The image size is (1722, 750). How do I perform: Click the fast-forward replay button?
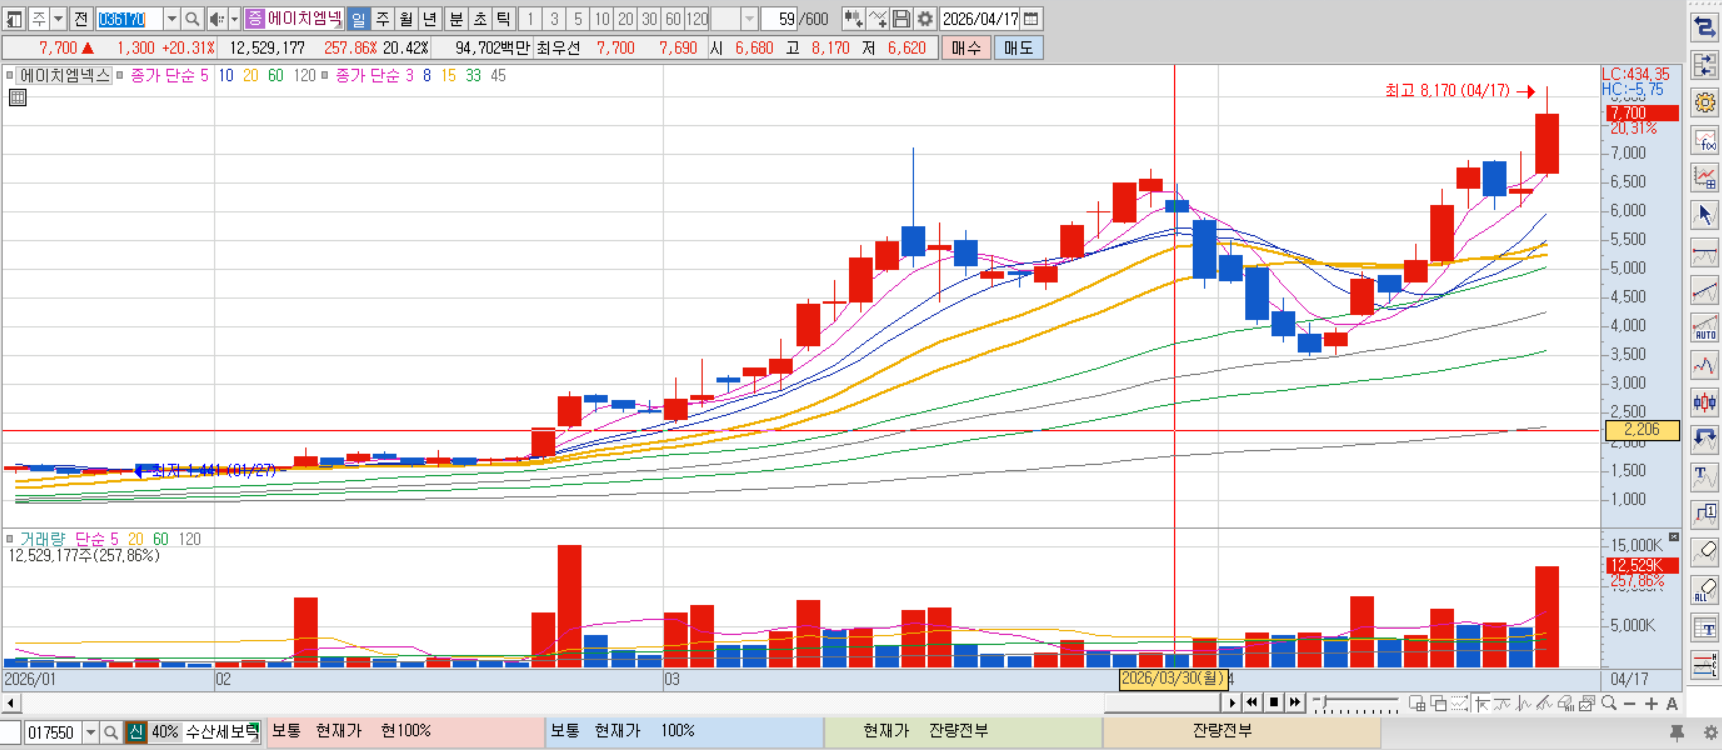1295,703
